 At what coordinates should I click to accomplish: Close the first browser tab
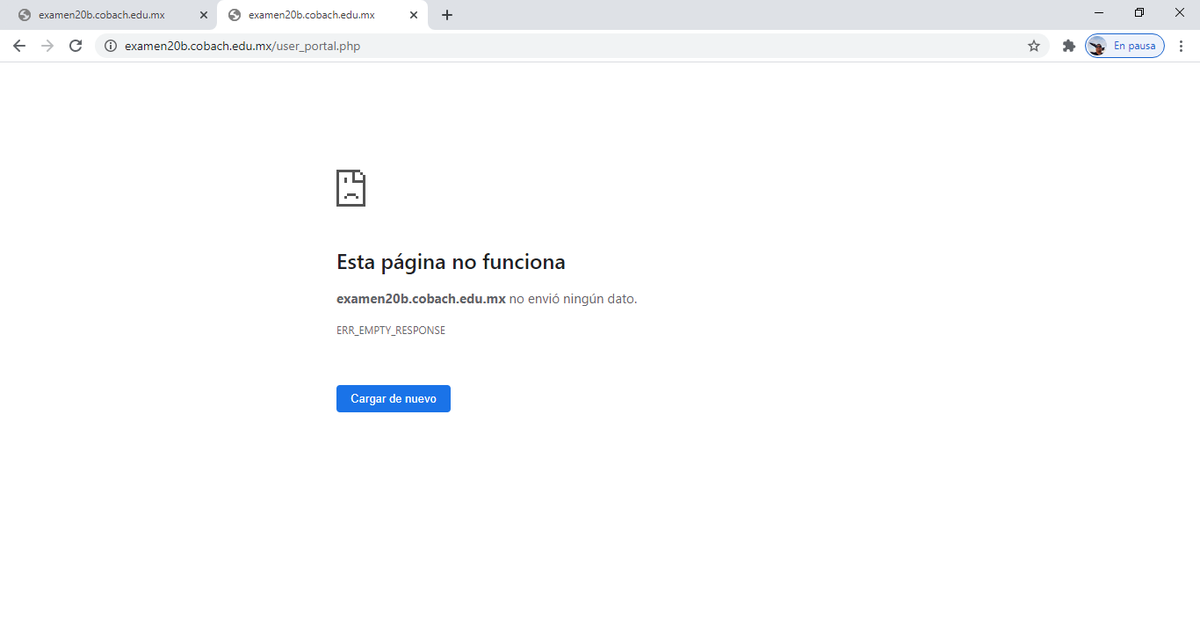[204, 15]
